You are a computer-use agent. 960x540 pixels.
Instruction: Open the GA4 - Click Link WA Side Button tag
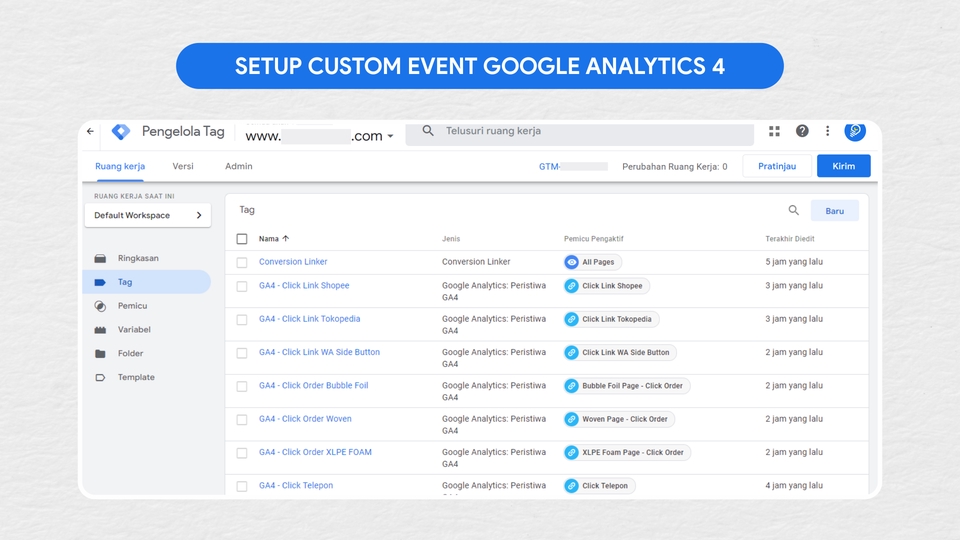click(x=320, y=353)
